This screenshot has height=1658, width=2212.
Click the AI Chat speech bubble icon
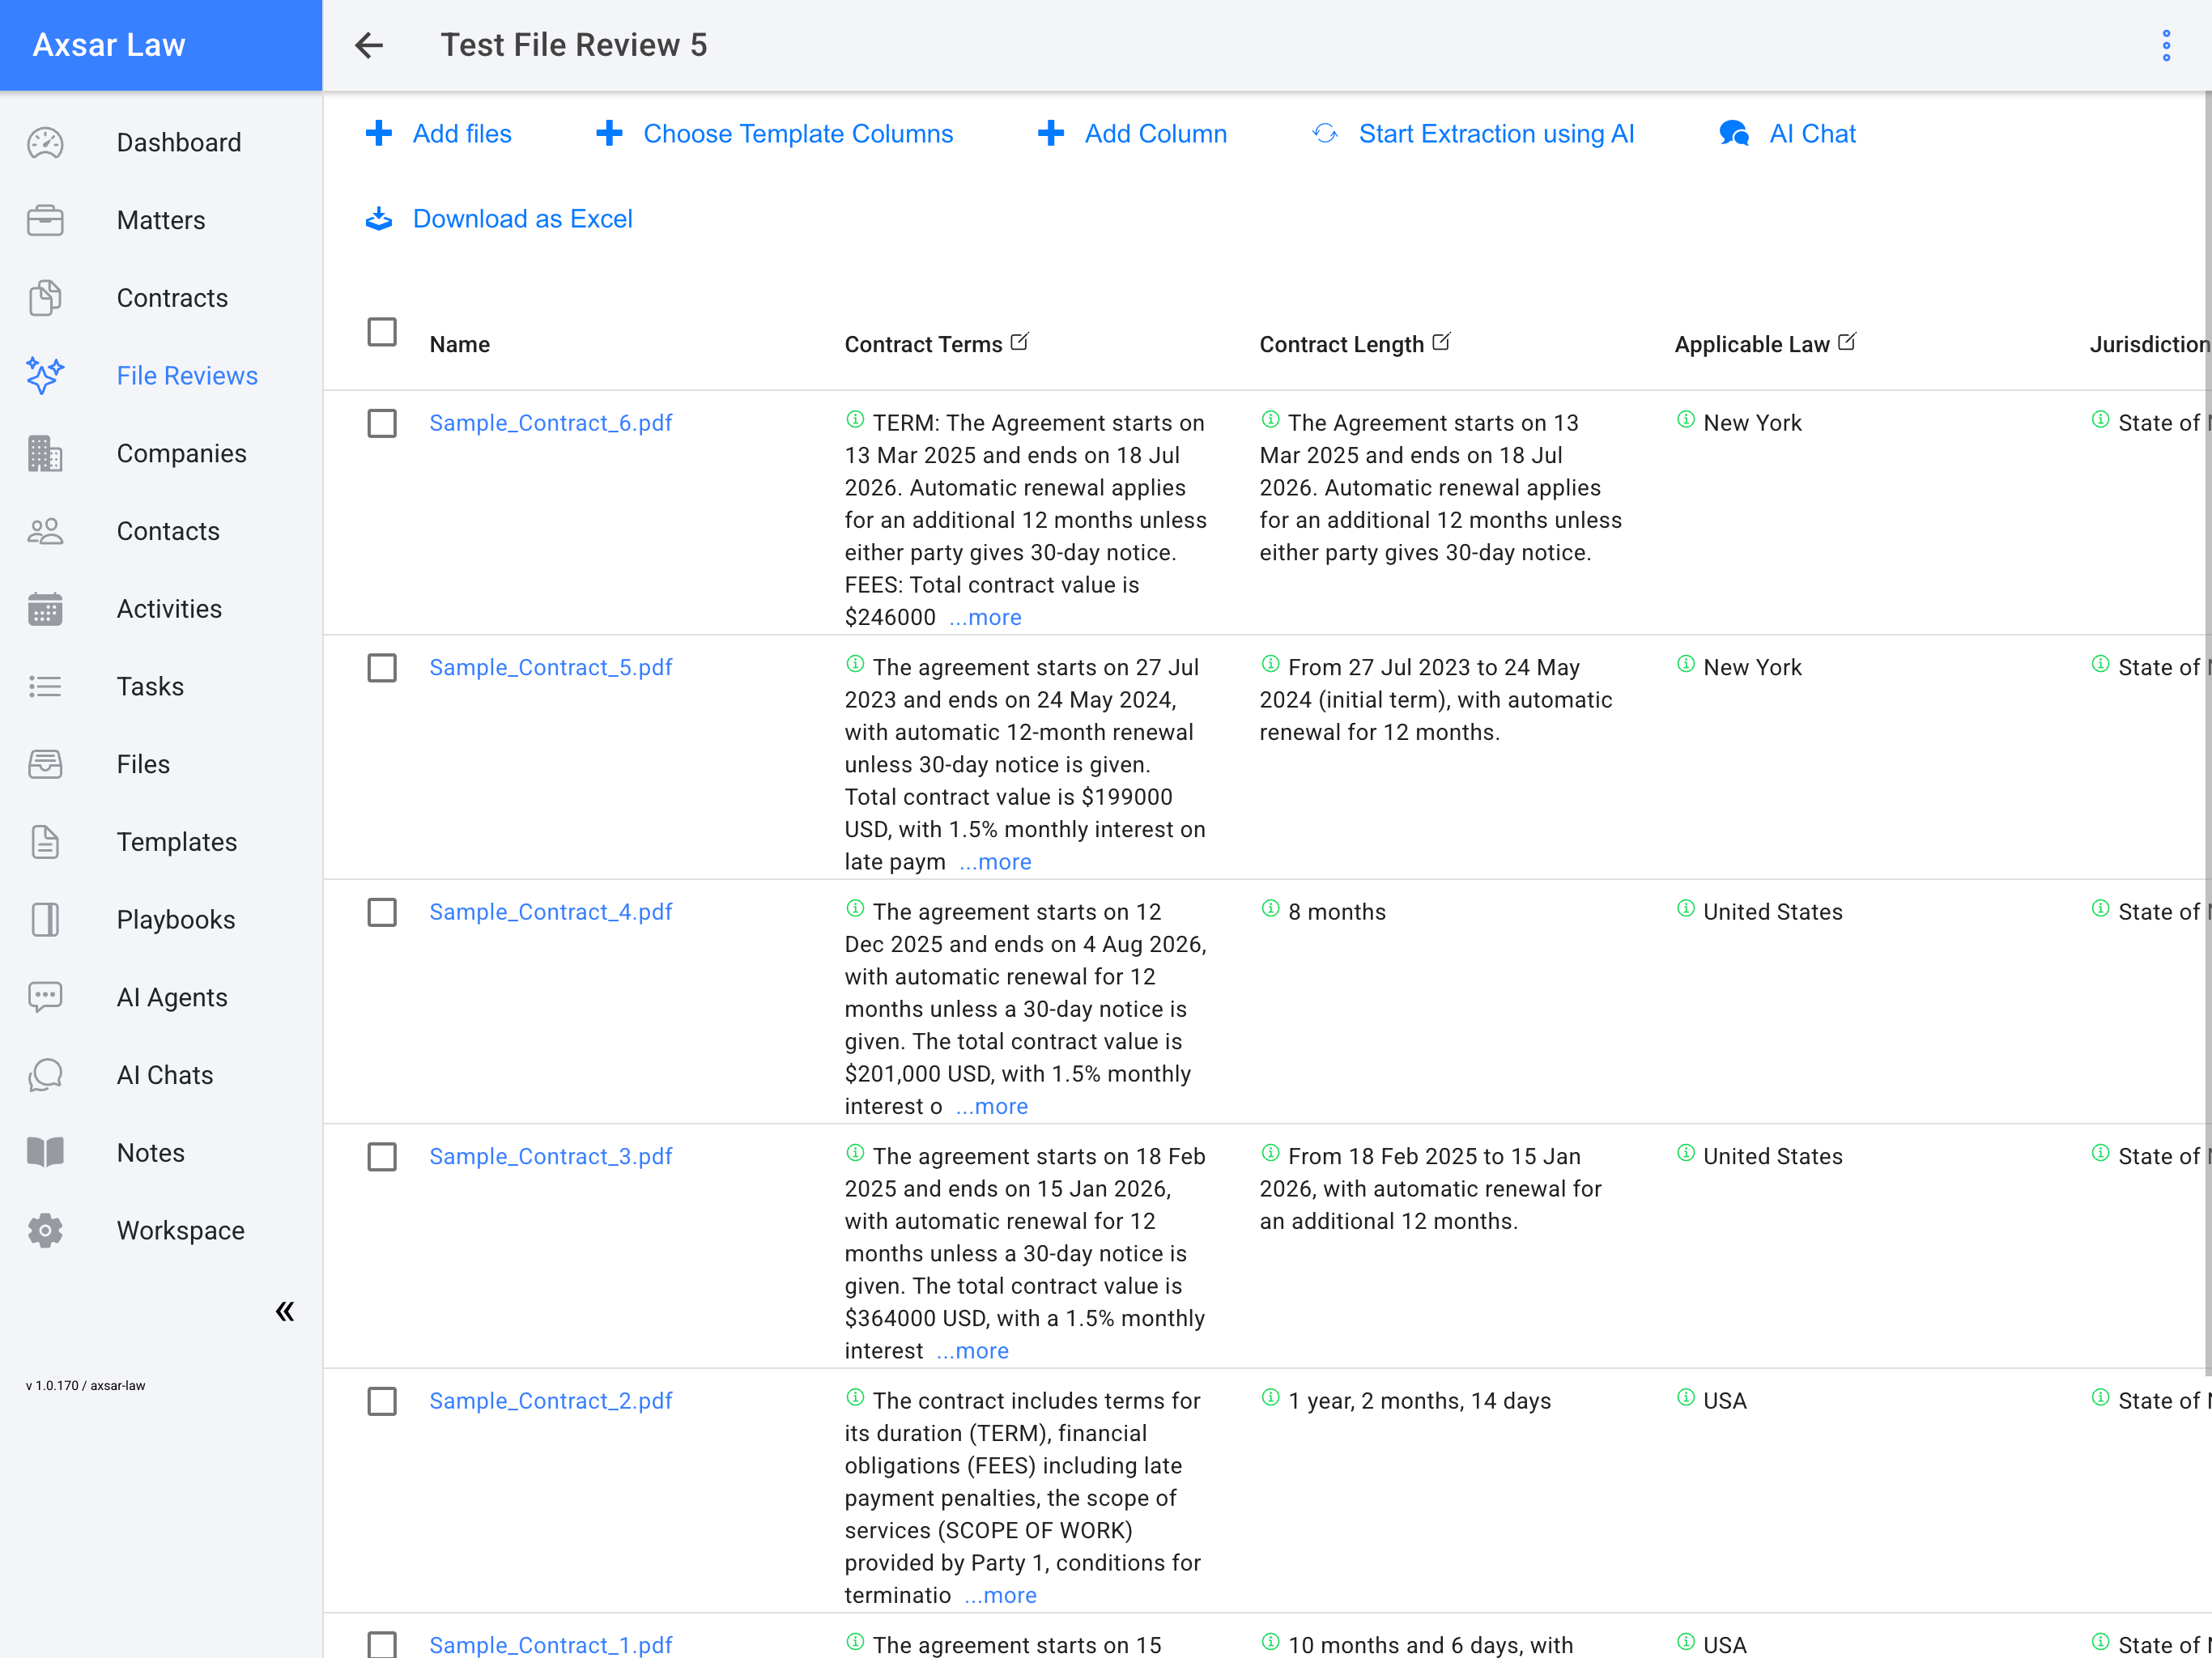click(1734, 134)
